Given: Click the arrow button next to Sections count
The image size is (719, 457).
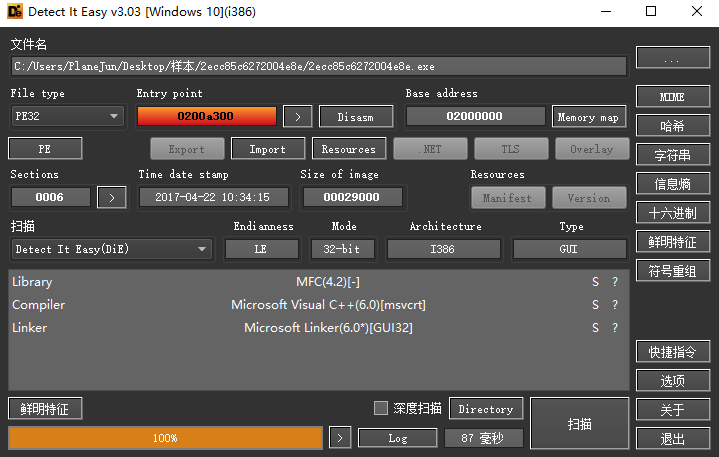Looking at the screenshot, I should point(111,198).
